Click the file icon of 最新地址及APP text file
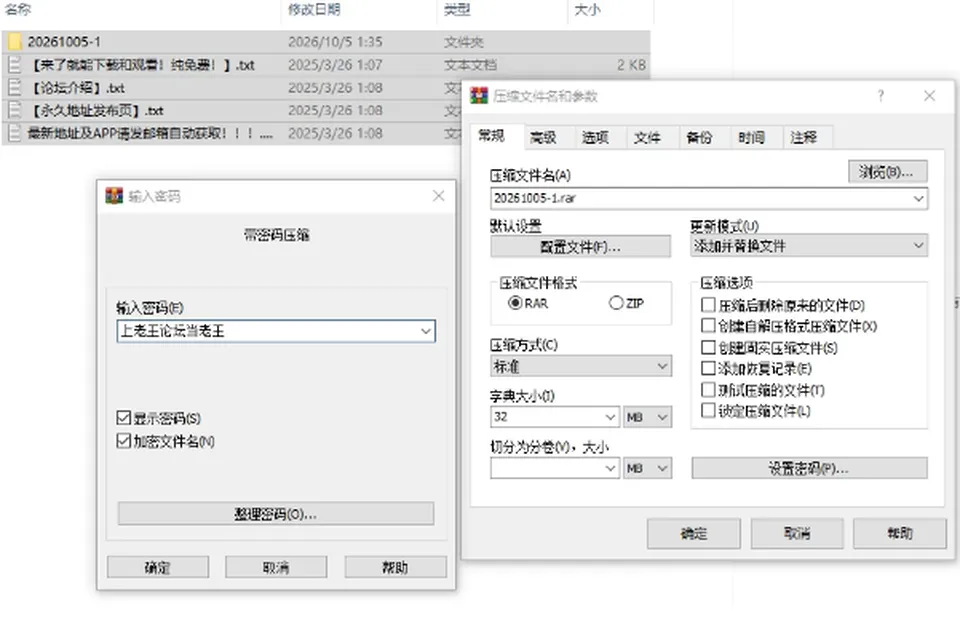Image resolution: width=960 pixels, height=626 pixels. (15, 133)
